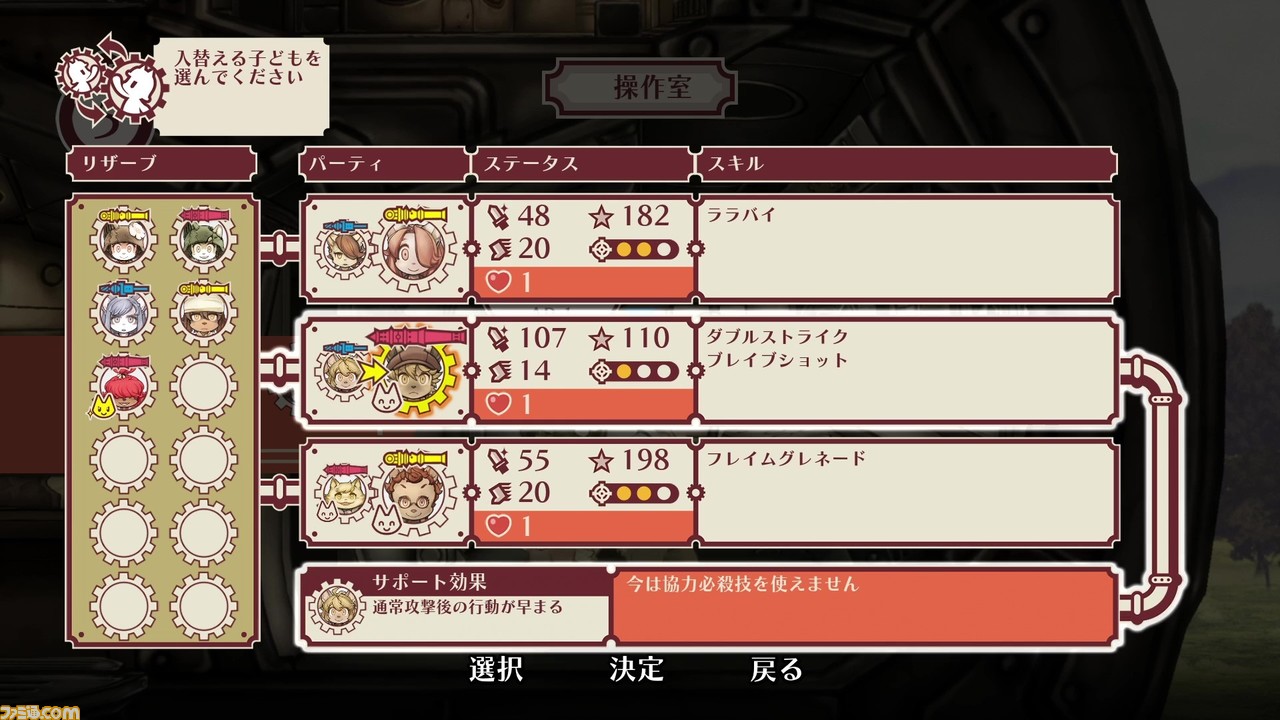Click the 決定 confirm prompt

[x=636, y=669]
